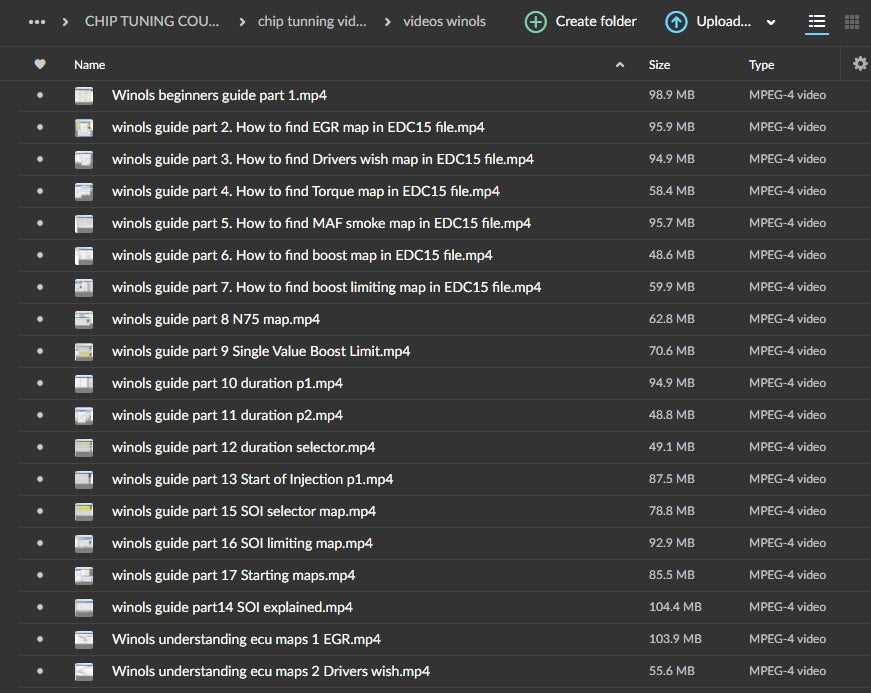Viewport: 871px width, 693px height.
Task: Go to chip tunning vid... breadcrumb folder
Action: pos(312,21)
